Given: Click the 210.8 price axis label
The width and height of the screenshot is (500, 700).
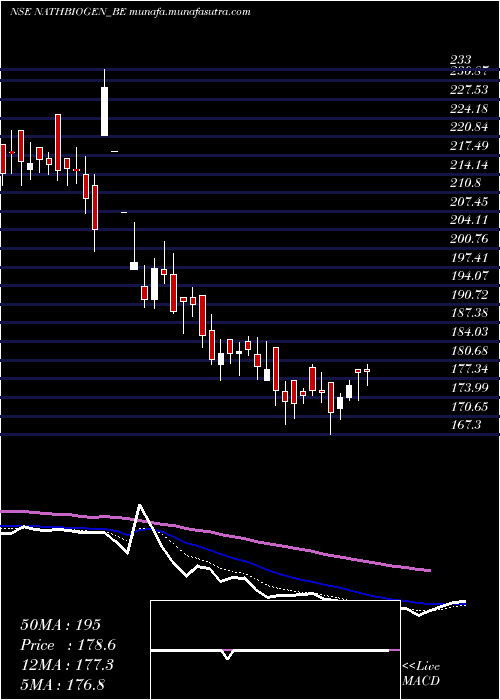Looking at the screenshot, I should coord(466,183).
